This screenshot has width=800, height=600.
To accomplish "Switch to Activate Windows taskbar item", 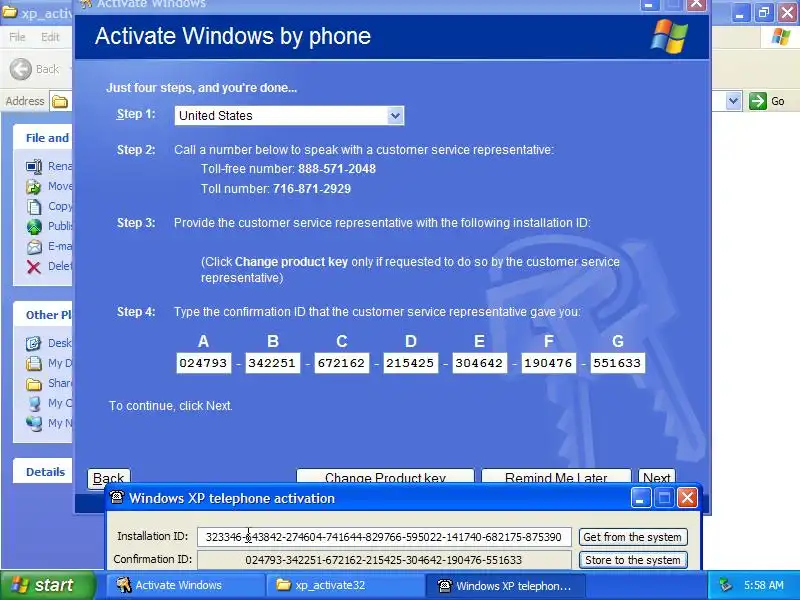I will (185, 585).
